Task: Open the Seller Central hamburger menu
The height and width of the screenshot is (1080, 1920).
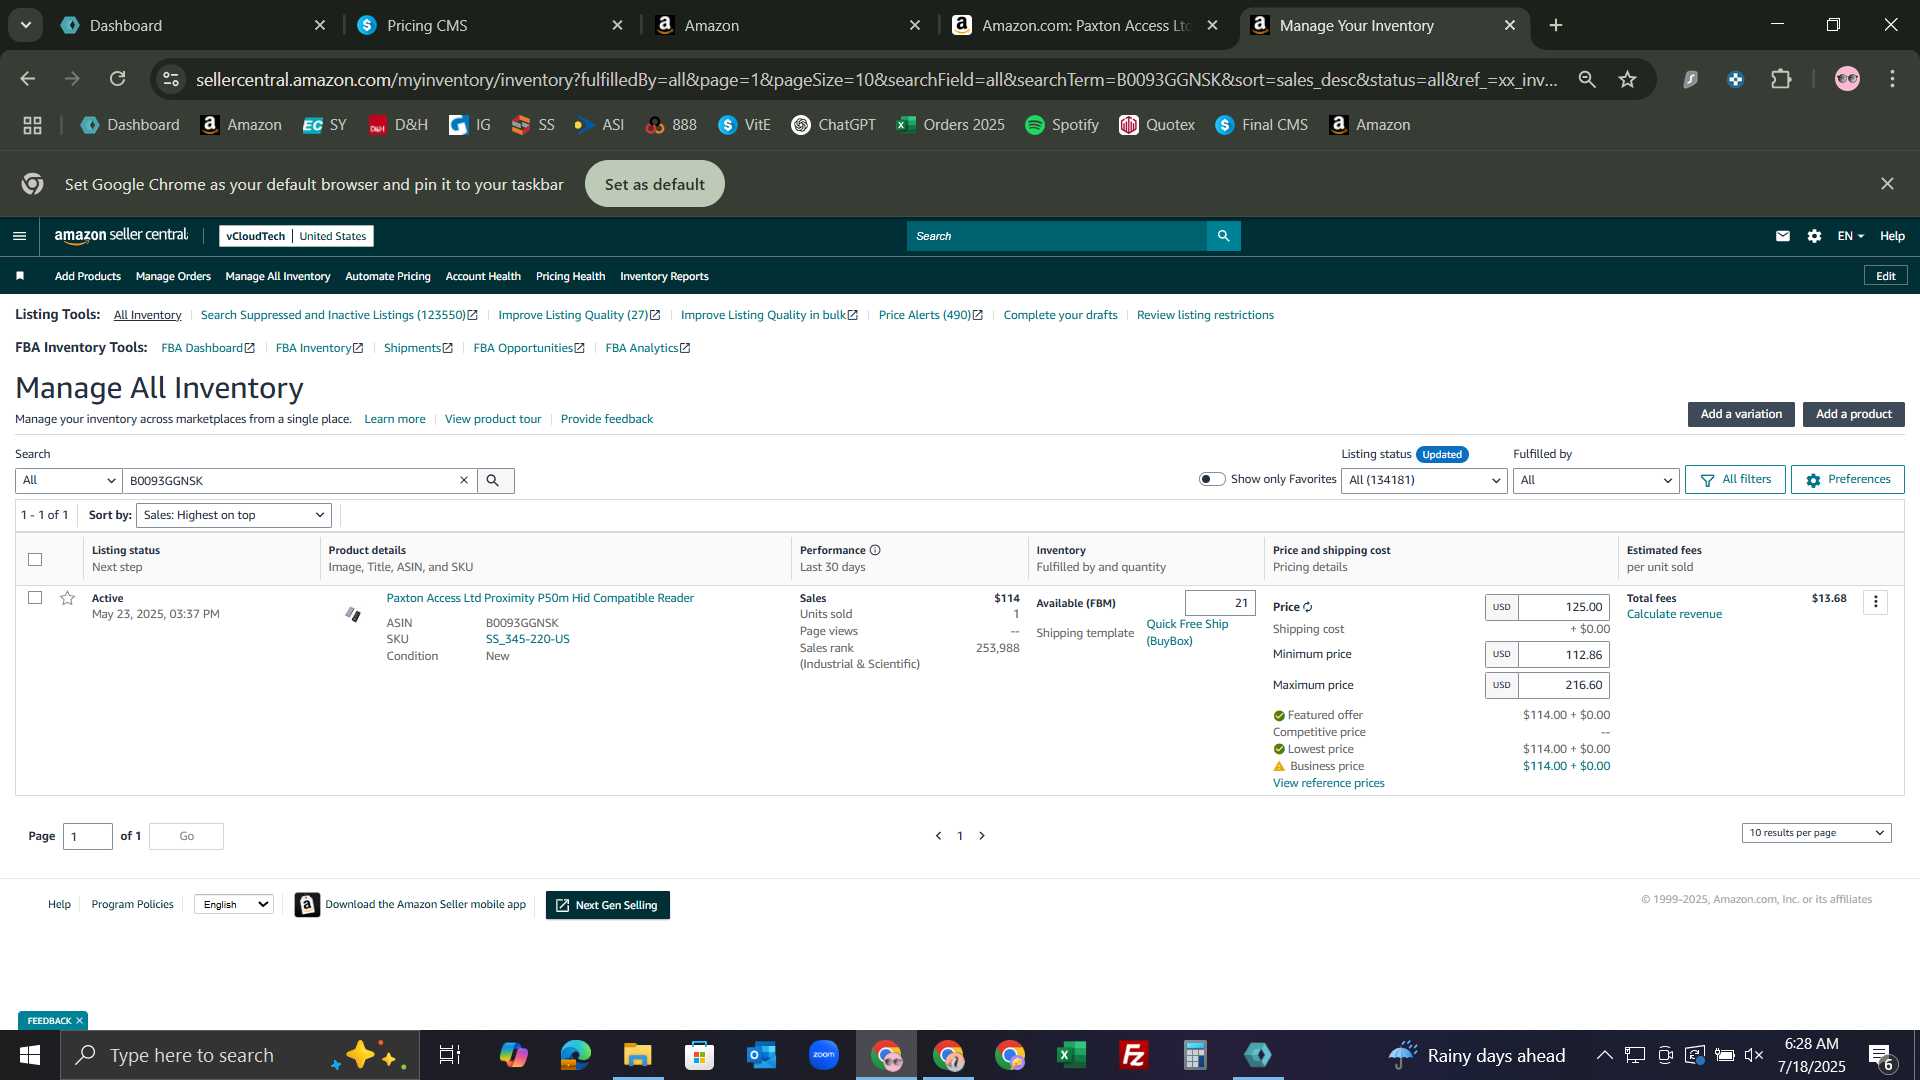Action: (x=19, y=236)
